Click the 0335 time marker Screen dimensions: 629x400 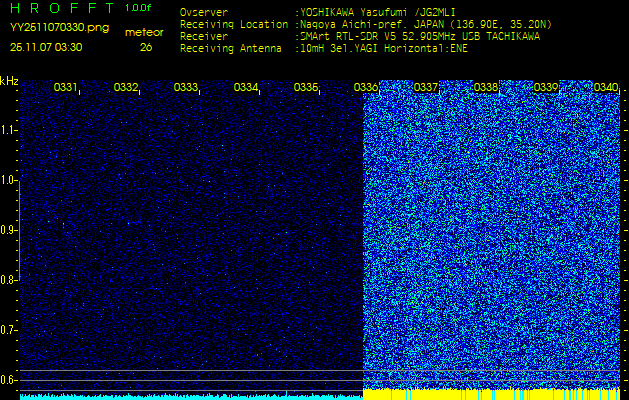pos(306,87)
